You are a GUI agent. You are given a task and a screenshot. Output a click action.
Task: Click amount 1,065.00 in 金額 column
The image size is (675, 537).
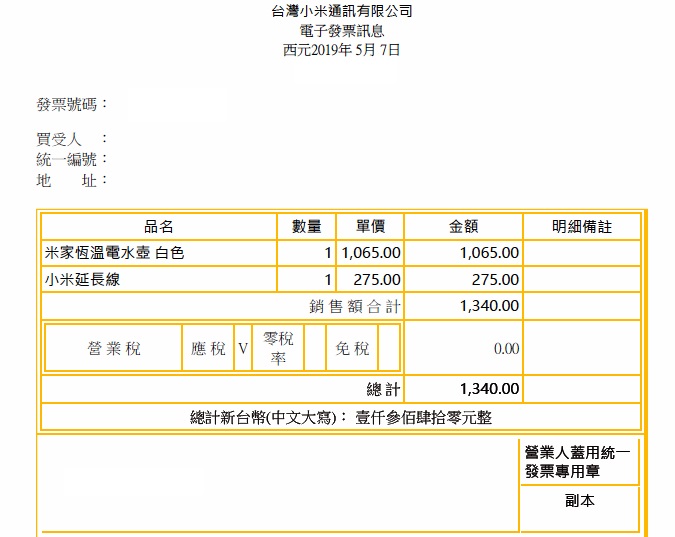(x=489, y=253)
